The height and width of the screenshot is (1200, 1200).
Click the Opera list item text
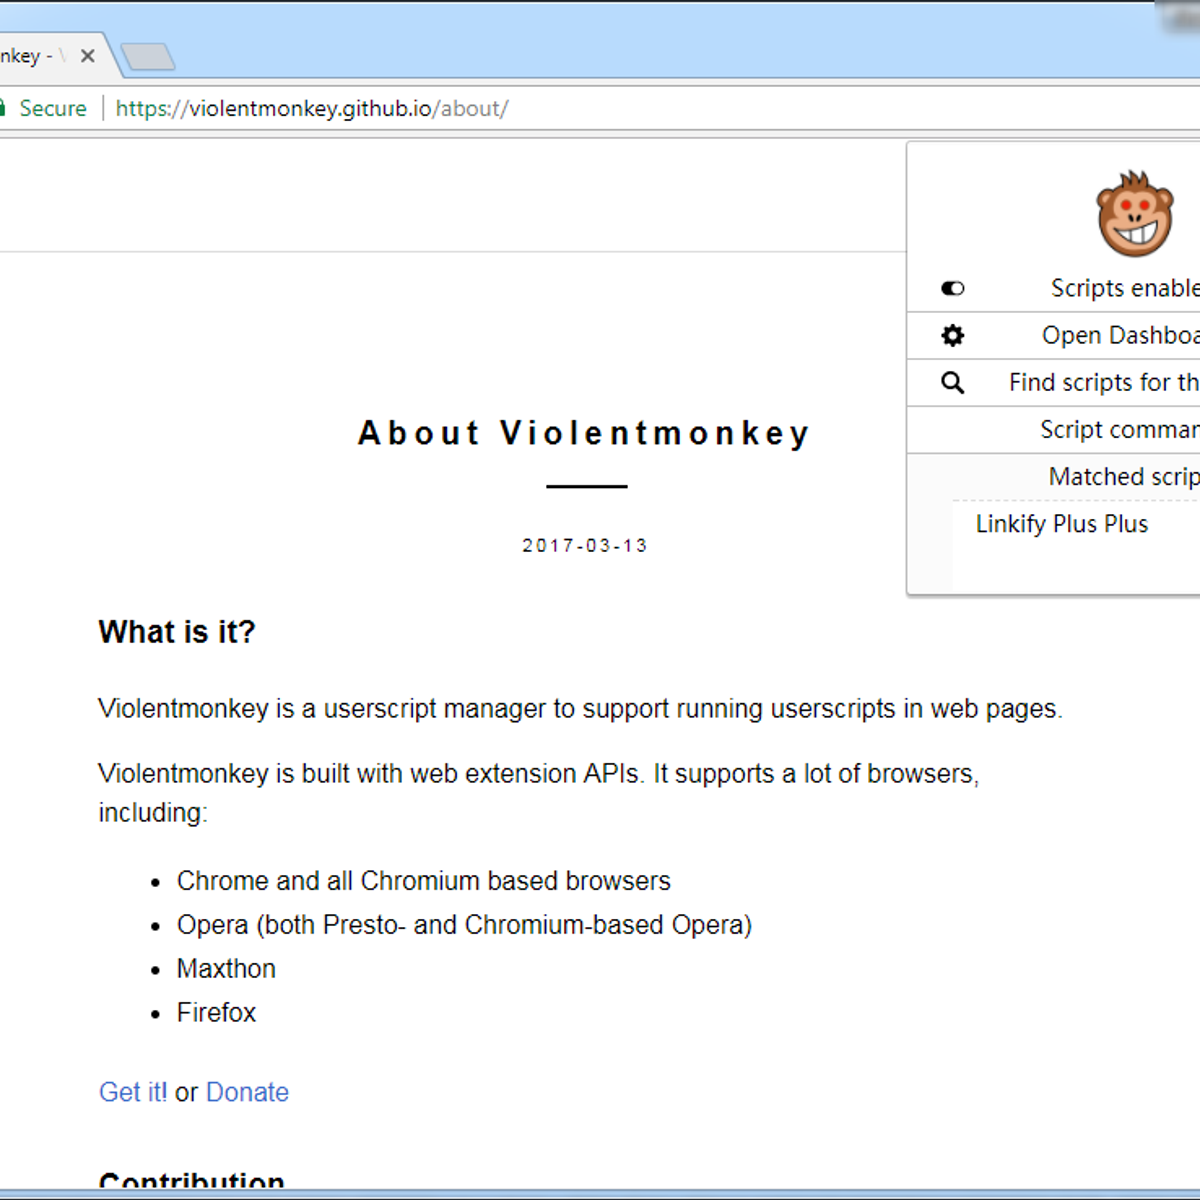[x=464, y=925]
